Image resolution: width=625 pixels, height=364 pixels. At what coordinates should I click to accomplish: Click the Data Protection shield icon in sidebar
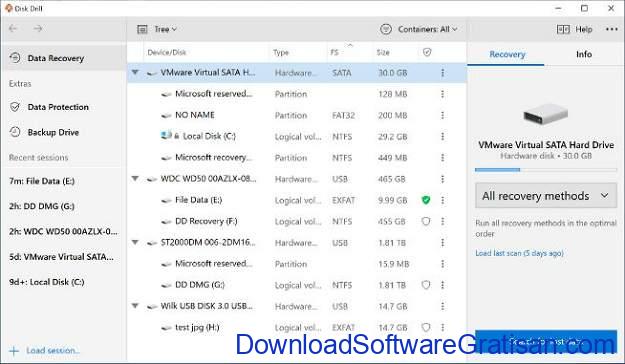pyautogui.click(x=15, y=107)
